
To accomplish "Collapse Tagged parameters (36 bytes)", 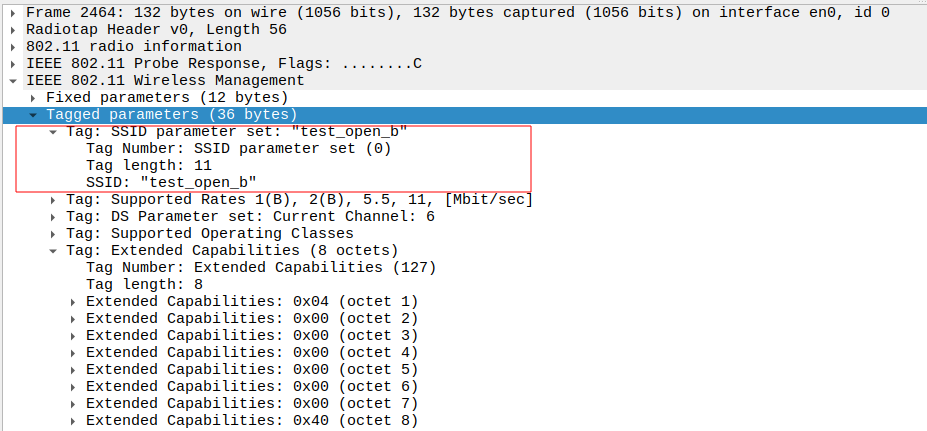I will pyautogui.click(x=33, y=115).
